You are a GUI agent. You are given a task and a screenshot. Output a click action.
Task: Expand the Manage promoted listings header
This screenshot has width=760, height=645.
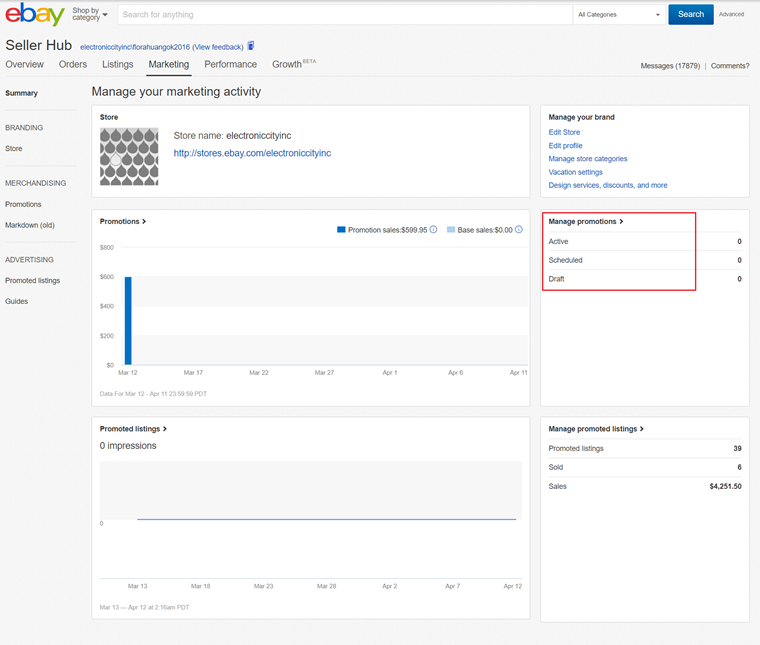595,429
